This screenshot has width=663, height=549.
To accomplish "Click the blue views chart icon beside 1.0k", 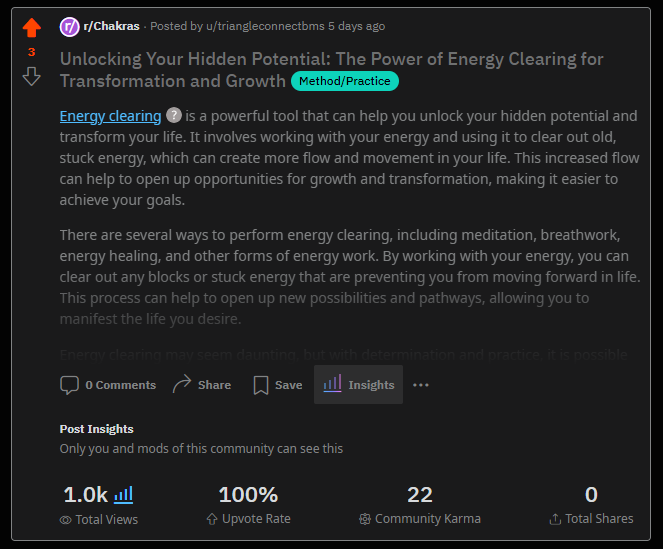I will pyautogui.click(x=124, y=494).
